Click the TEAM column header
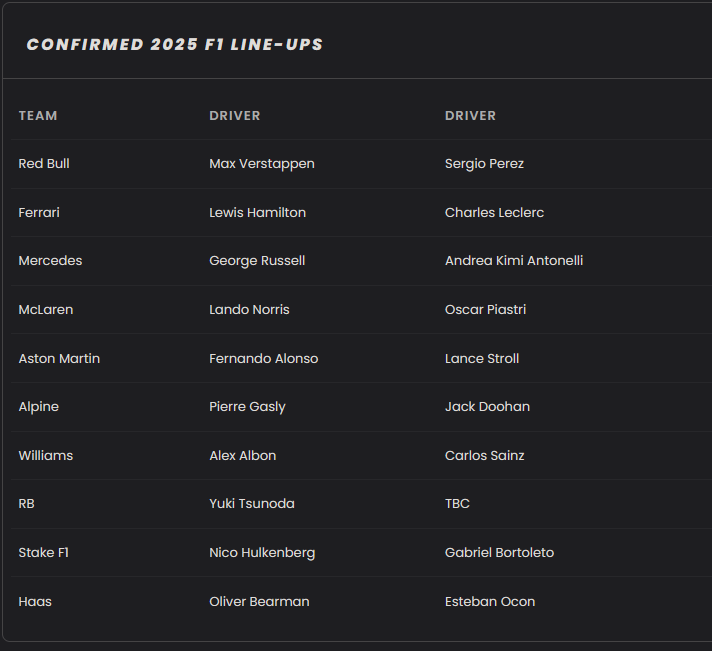 pyautogui.click(x=38, y=116)
